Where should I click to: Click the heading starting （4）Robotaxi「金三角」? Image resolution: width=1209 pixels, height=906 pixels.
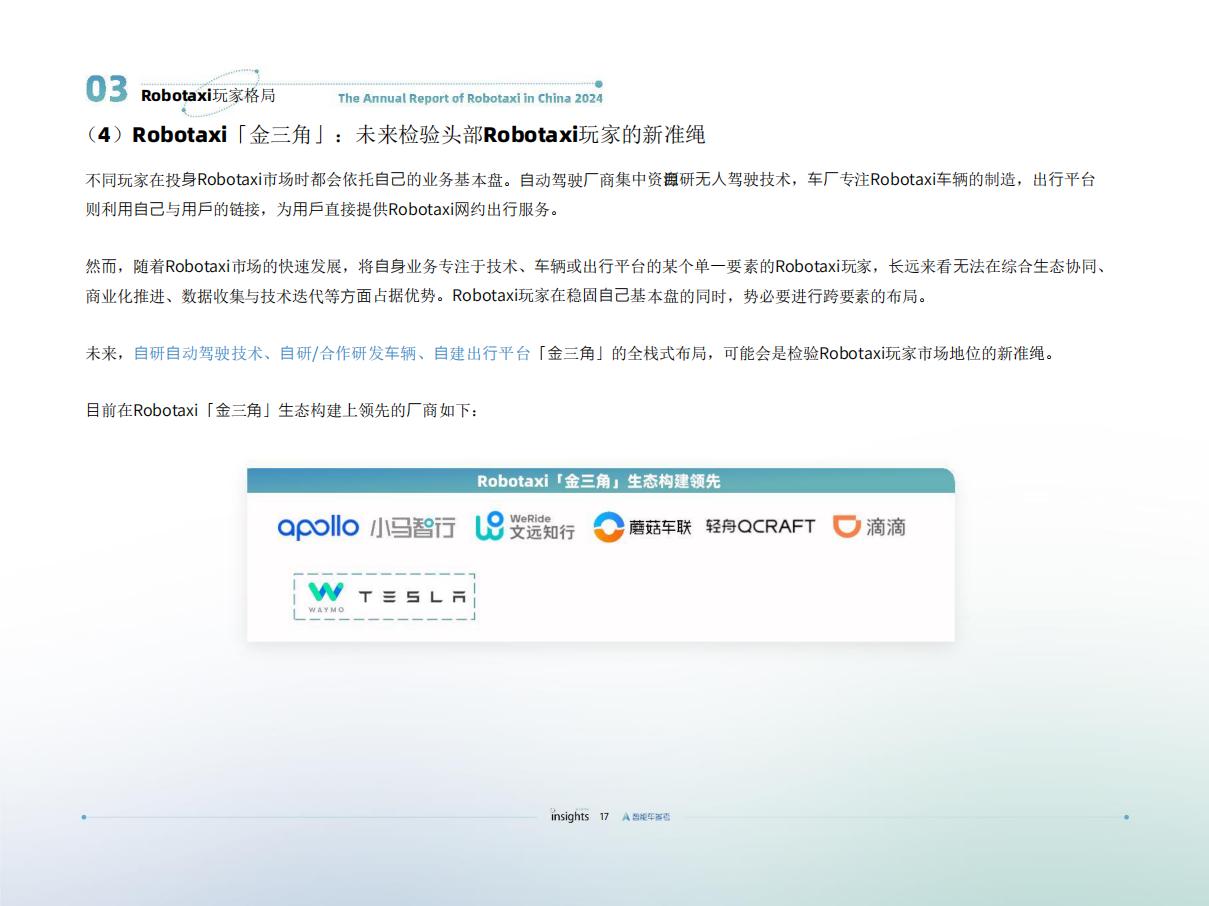[x=397, y=134]
